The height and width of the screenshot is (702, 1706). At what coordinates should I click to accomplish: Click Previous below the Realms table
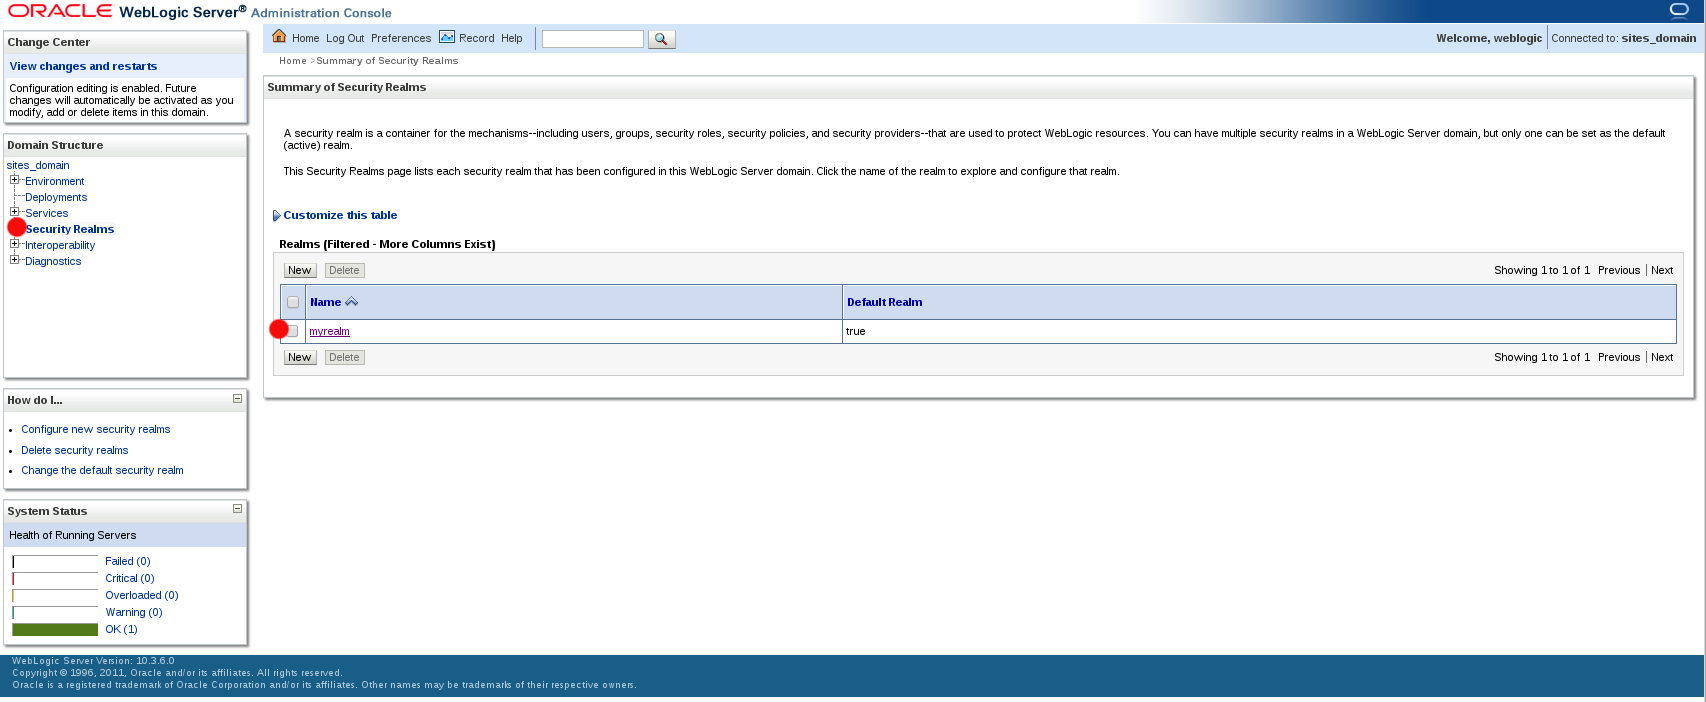tap(1619, 357)
